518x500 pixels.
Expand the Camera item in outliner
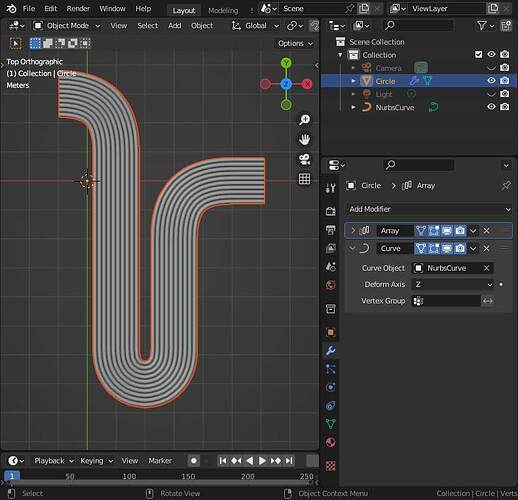click(353, 68)
